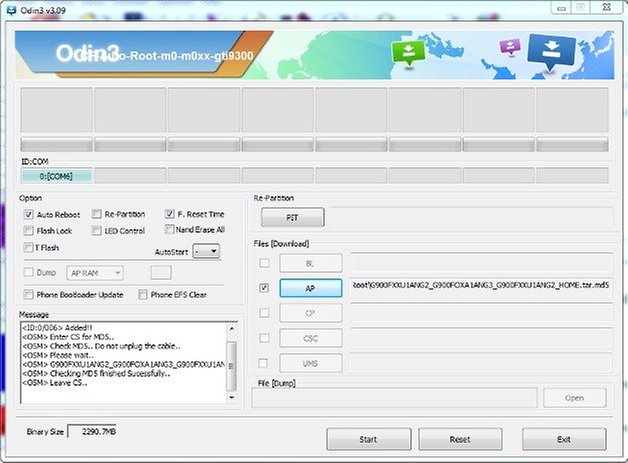Tick the Phone EFS Clear checkbox
628x463 pixels.
click(x=143, y=295)
